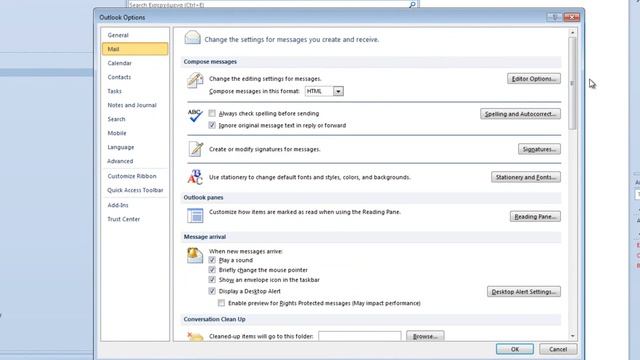Open Notes and Journal options

(135, 105)
